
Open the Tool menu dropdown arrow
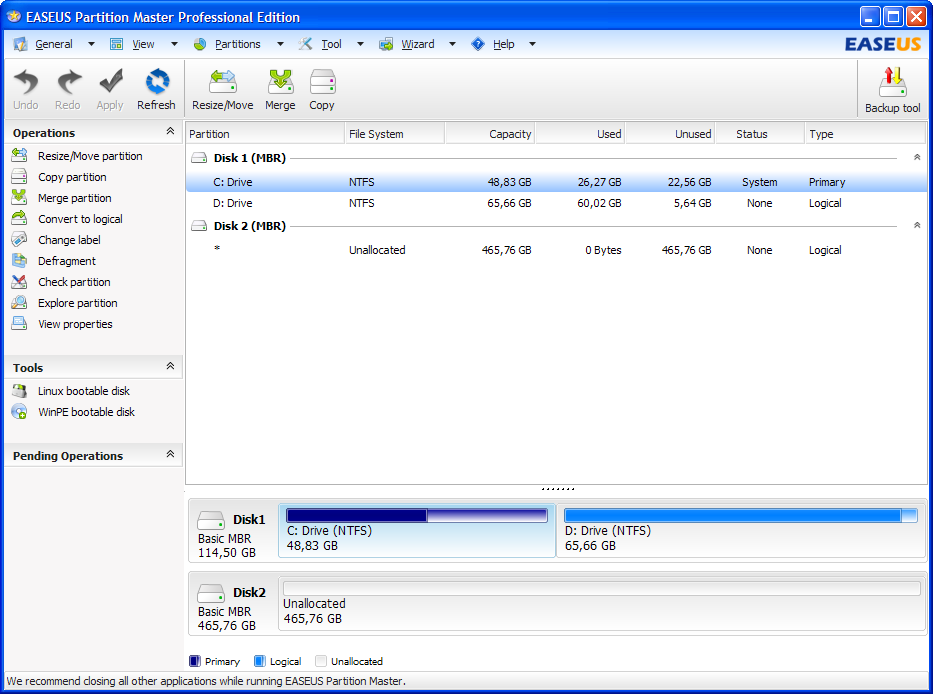pyautogui.click(x=360, y=44)
